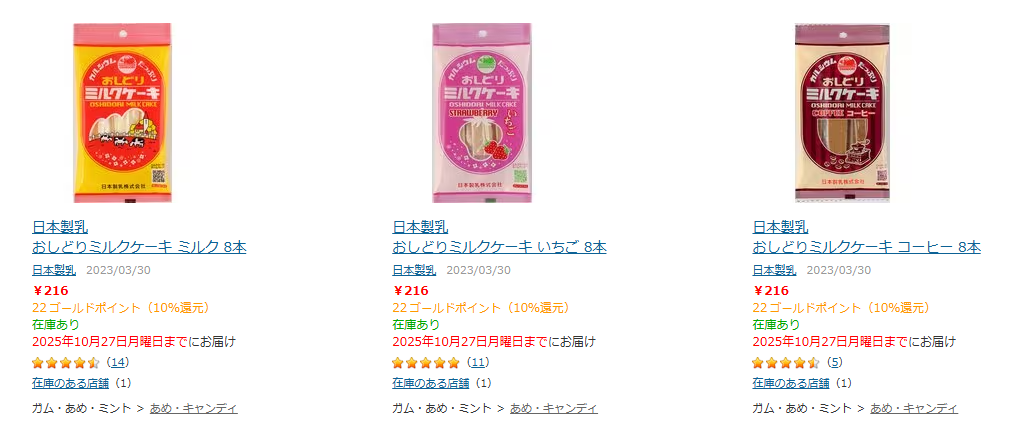Open the Coffee flavor product image
The height and width of the screenshot is (434, 1015).
point(843,113)
